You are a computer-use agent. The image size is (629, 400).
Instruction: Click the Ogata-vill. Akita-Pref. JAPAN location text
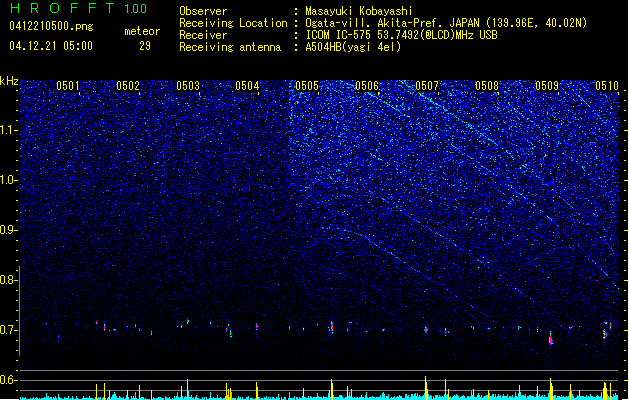pyautogui.click(x=446, y=23)
